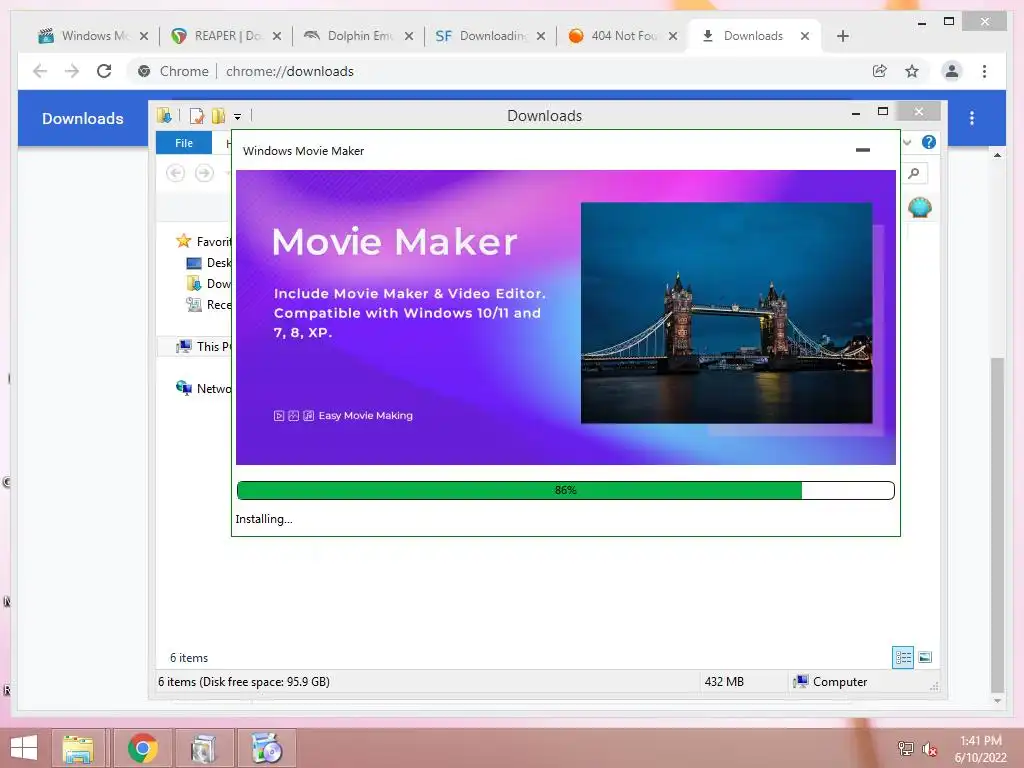1024x768 pixels.
Task: Open File Explorer from the taskbar
Action: tap(78, 748)
